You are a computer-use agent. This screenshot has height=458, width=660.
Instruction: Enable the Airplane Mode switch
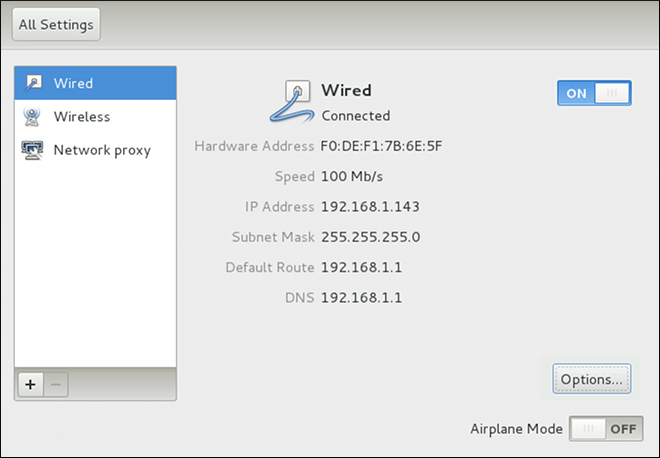606,429
